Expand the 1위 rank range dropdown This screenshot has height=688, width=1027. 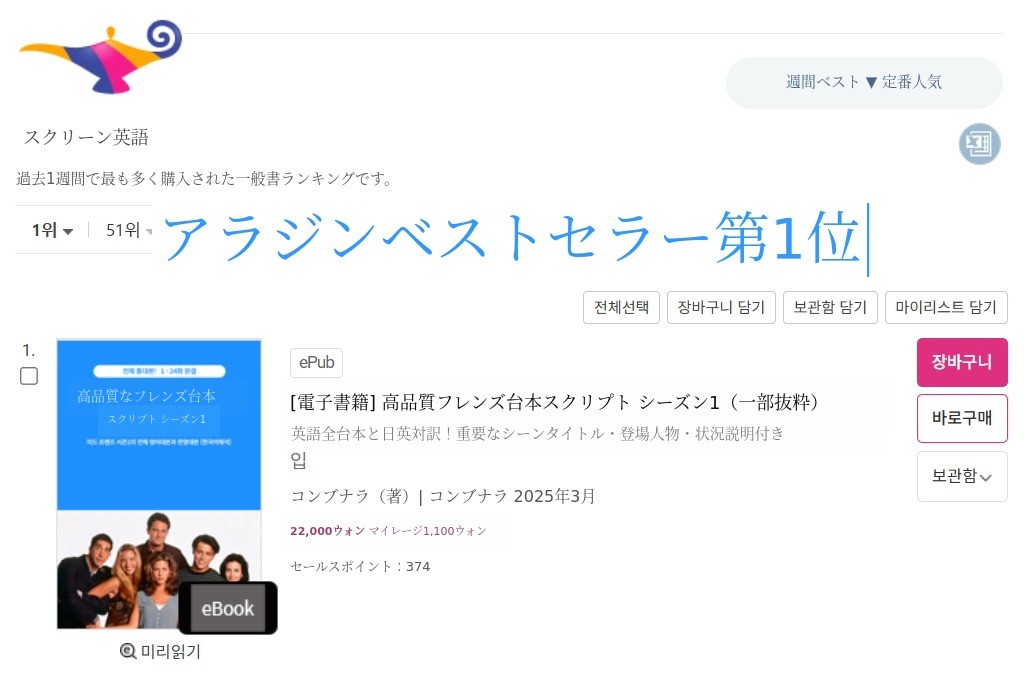(52, 231)
